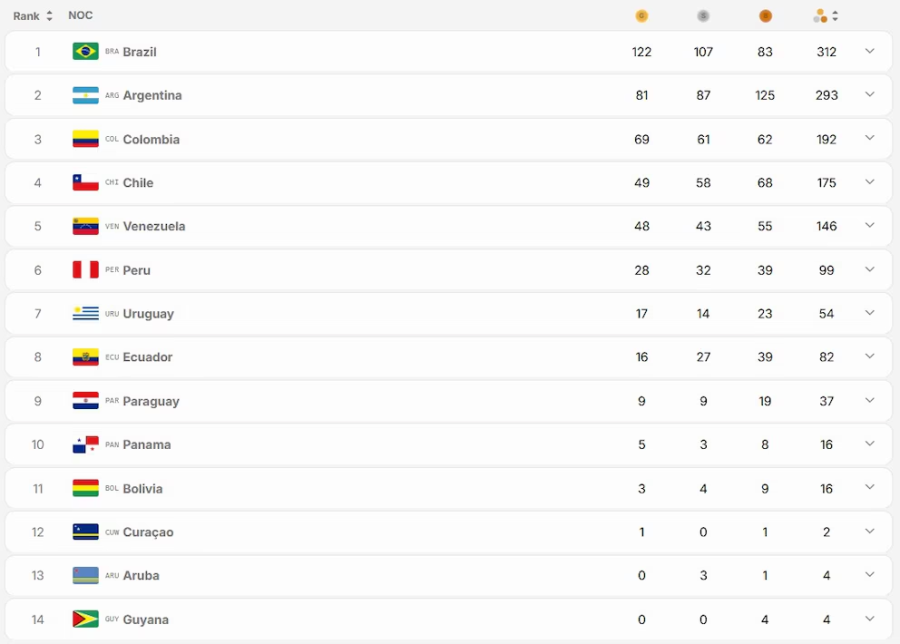Toggle sort arrows next to total medals
The width and height of the screenshot is (900, 644).
coord(835,16)
